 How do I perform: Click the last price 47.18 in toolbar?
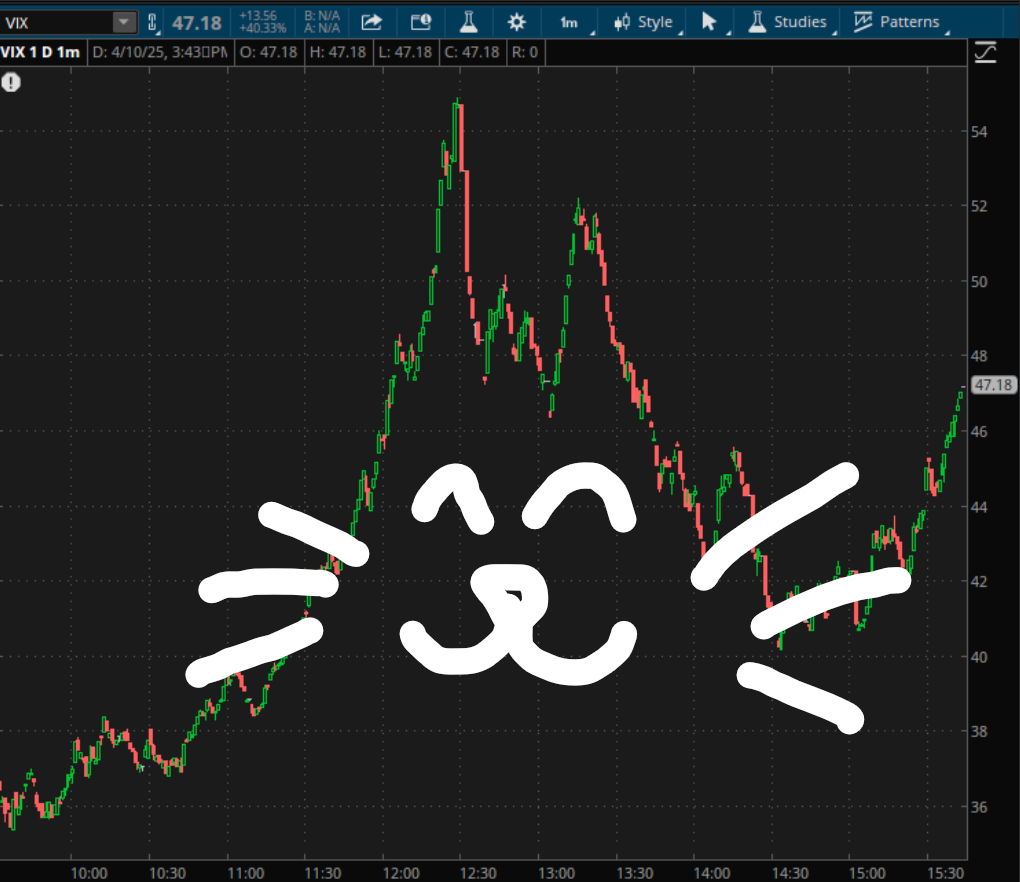[x=196, y=23]
